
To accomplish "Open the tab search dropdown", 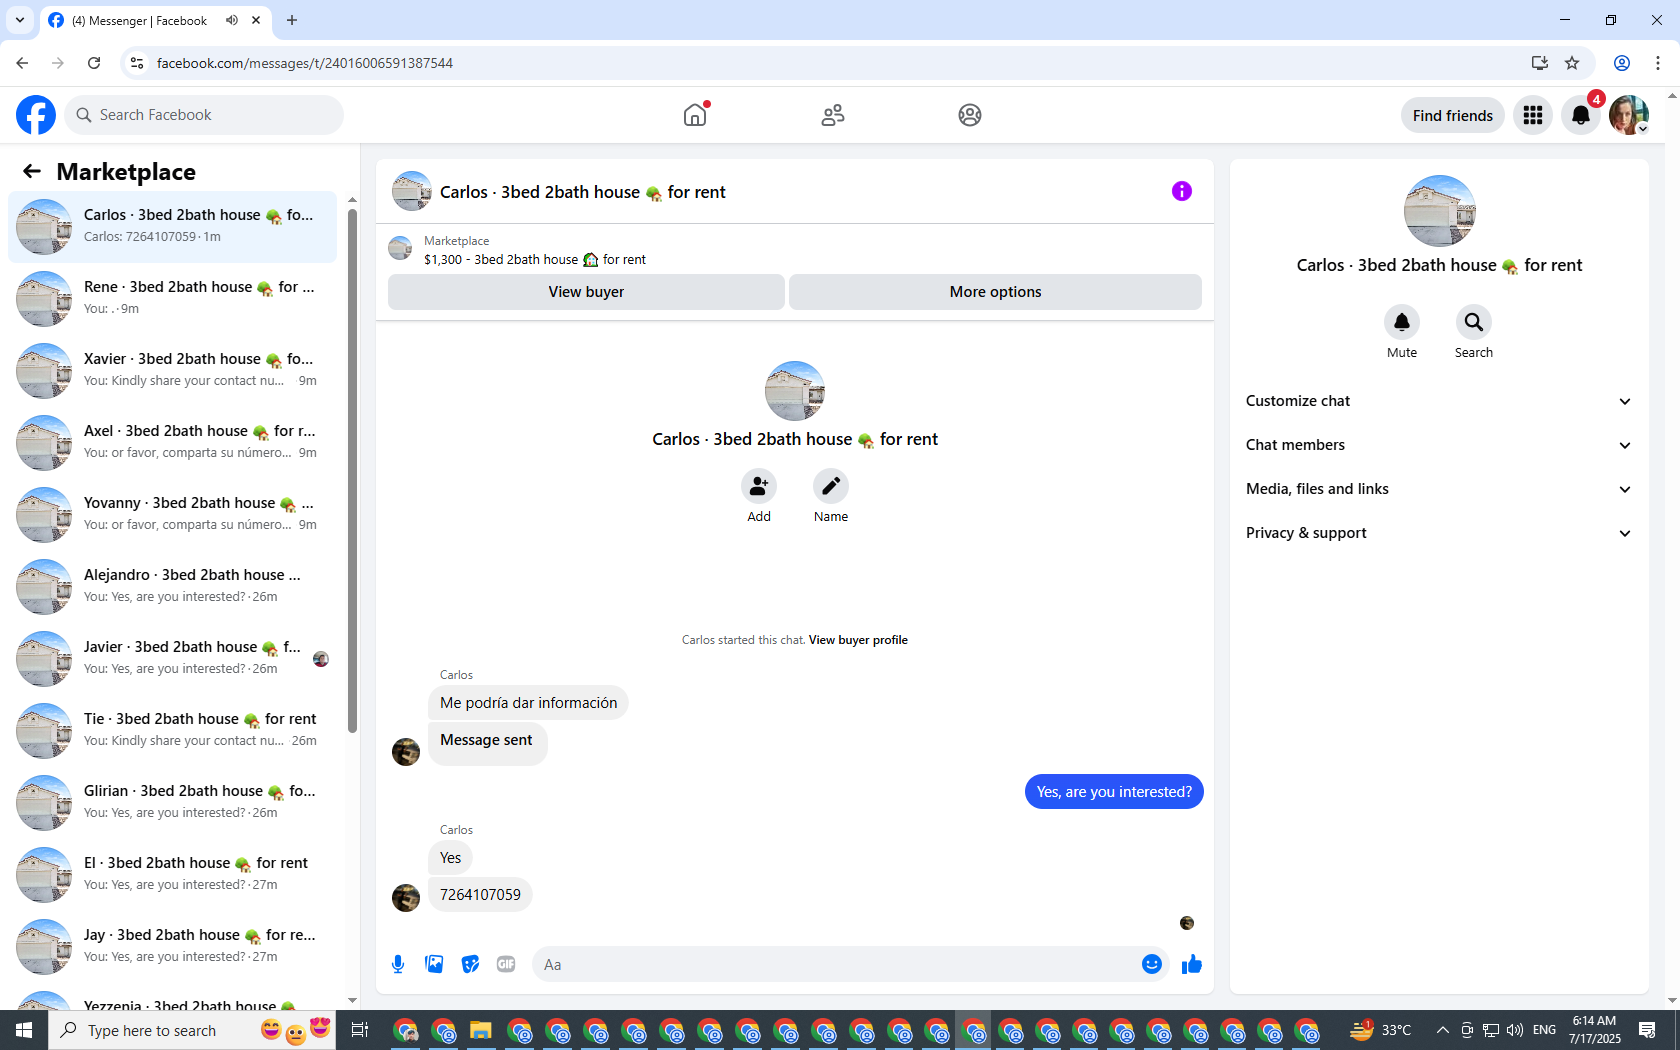I will coord(20,20).
